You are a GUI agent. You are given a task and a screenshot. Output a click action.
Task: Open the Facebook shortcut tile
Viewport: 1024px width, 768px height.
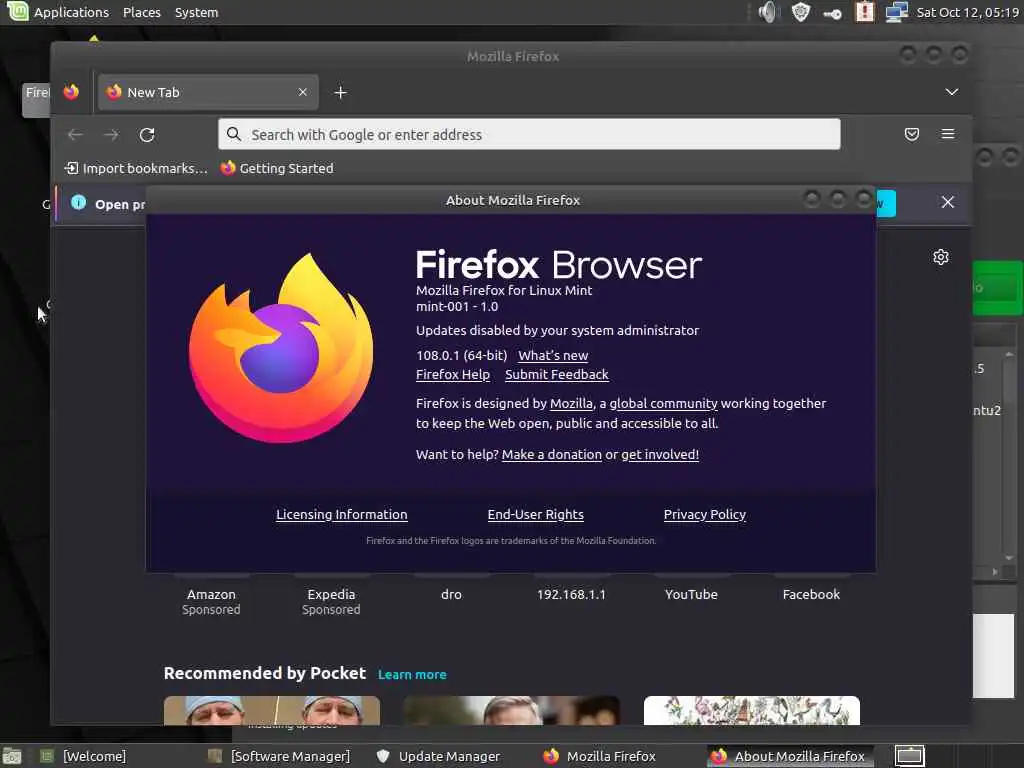pyautogui.click(x=811, y=594)
